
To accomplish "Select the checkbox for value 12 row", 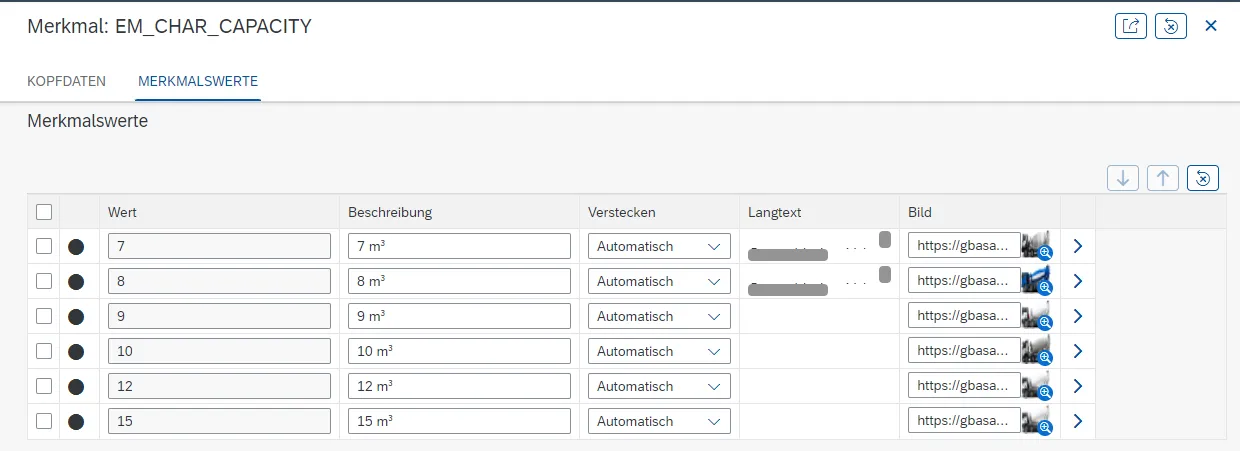I will click(x=44, y=387).
